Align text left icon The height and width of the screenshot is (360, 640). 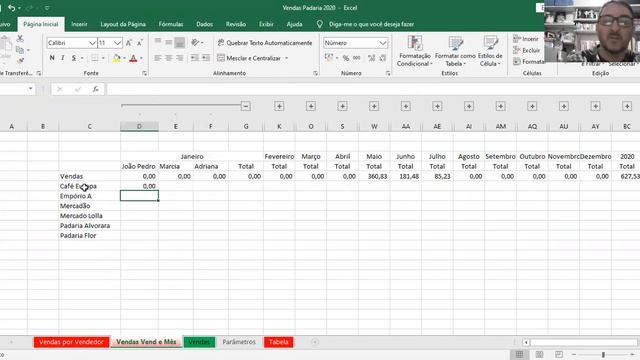158,58
